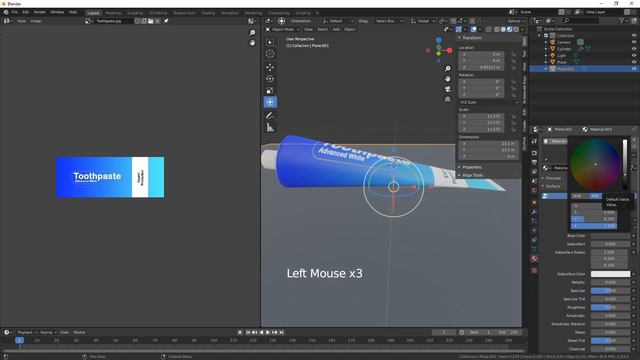Open the XYZ Euler rotation mode dropdown

point(488,102)
